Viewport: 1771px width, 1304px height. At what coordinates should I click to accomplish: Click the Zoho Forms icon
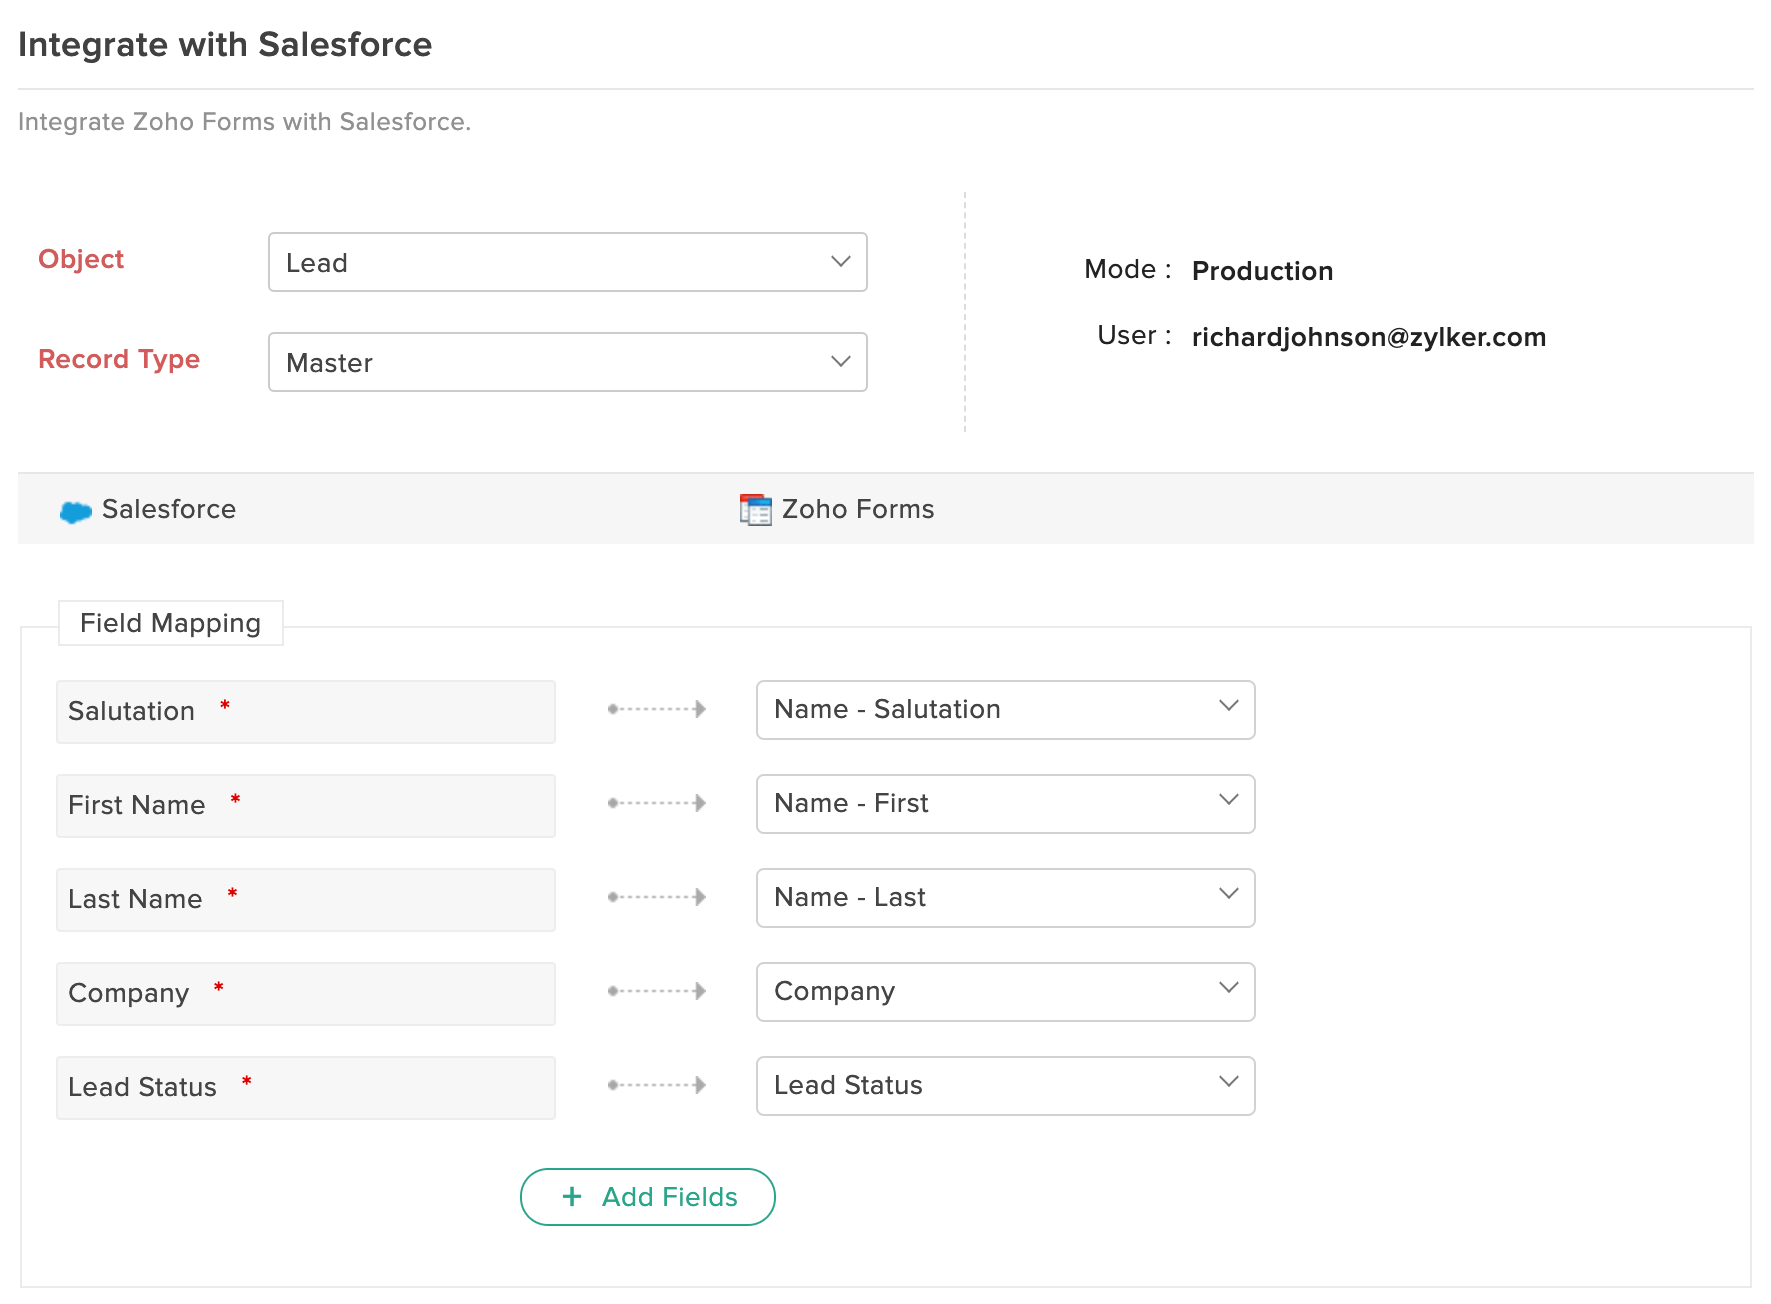[755, 509]
